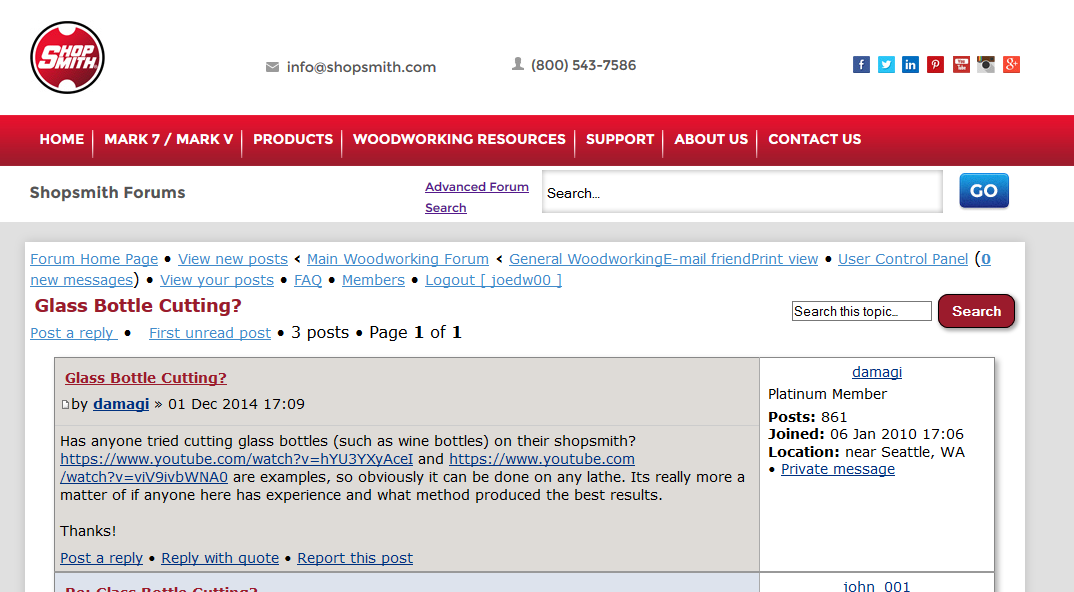Open the Mark 7 / Mark V menu
The width and height of the screenshot is (1074, 592).
tap(168, 139)
